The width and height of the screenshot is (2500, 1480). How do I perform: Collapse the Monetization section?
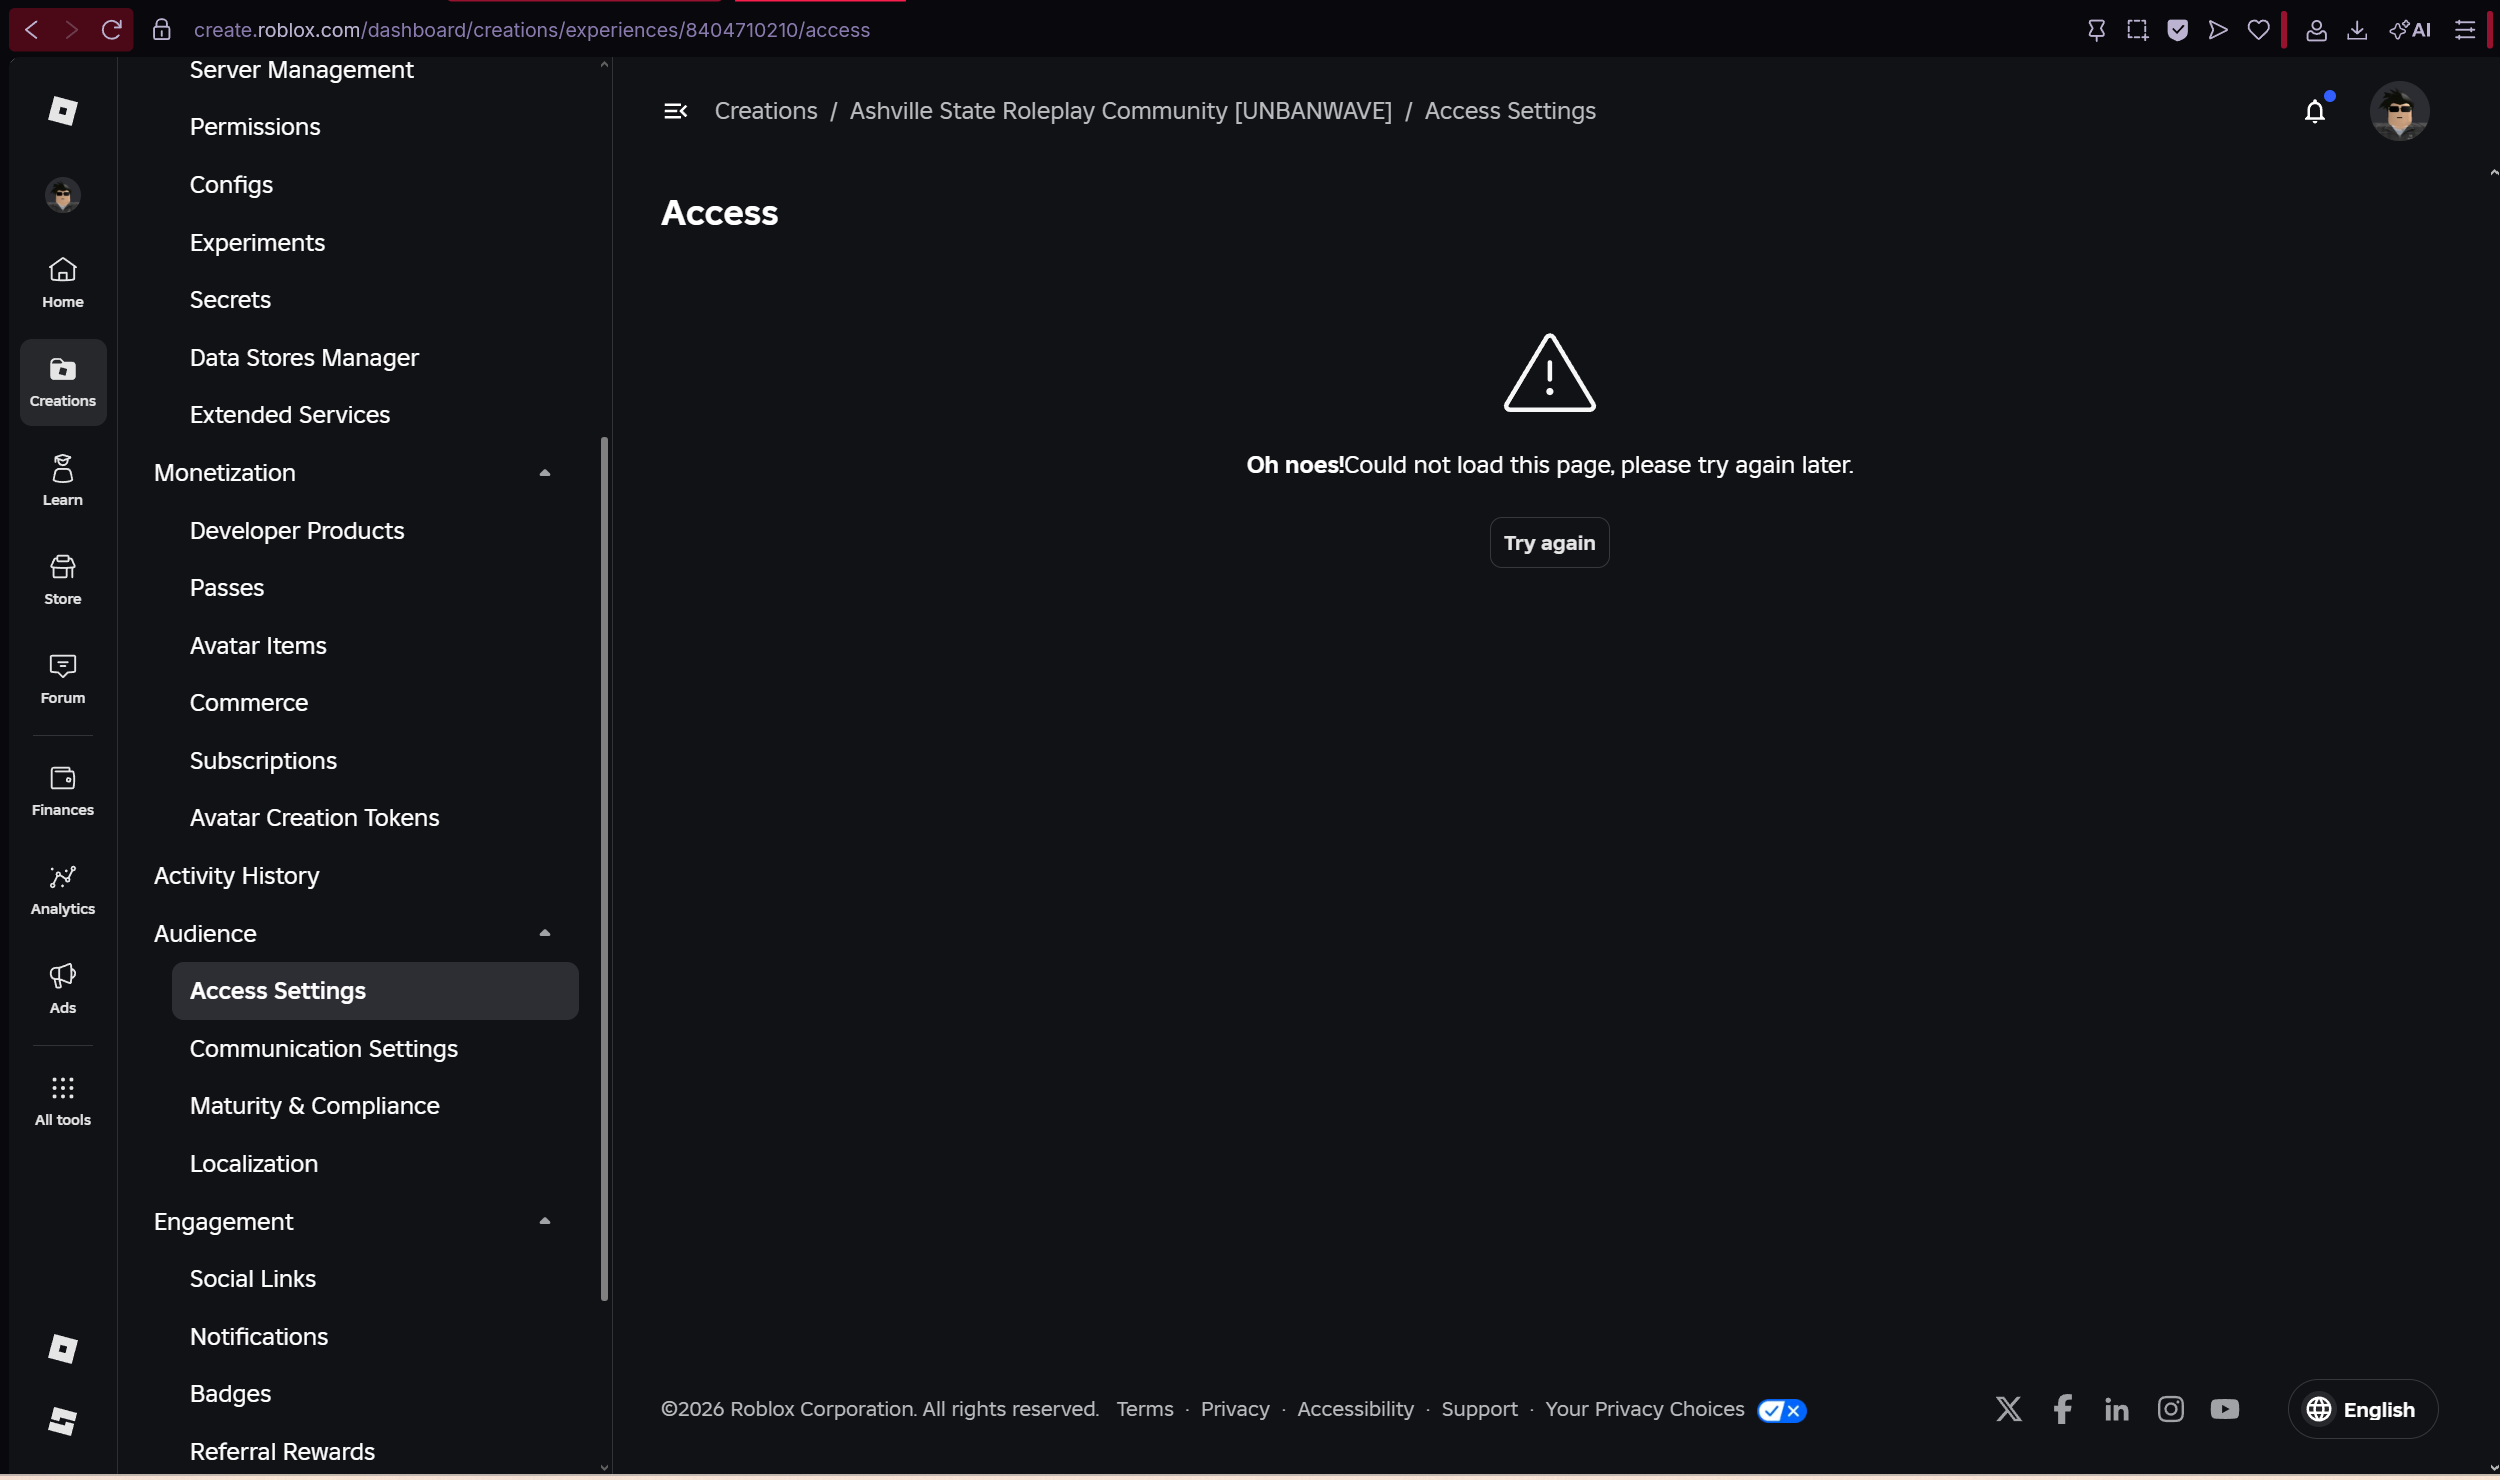click(x=545, y=471)
